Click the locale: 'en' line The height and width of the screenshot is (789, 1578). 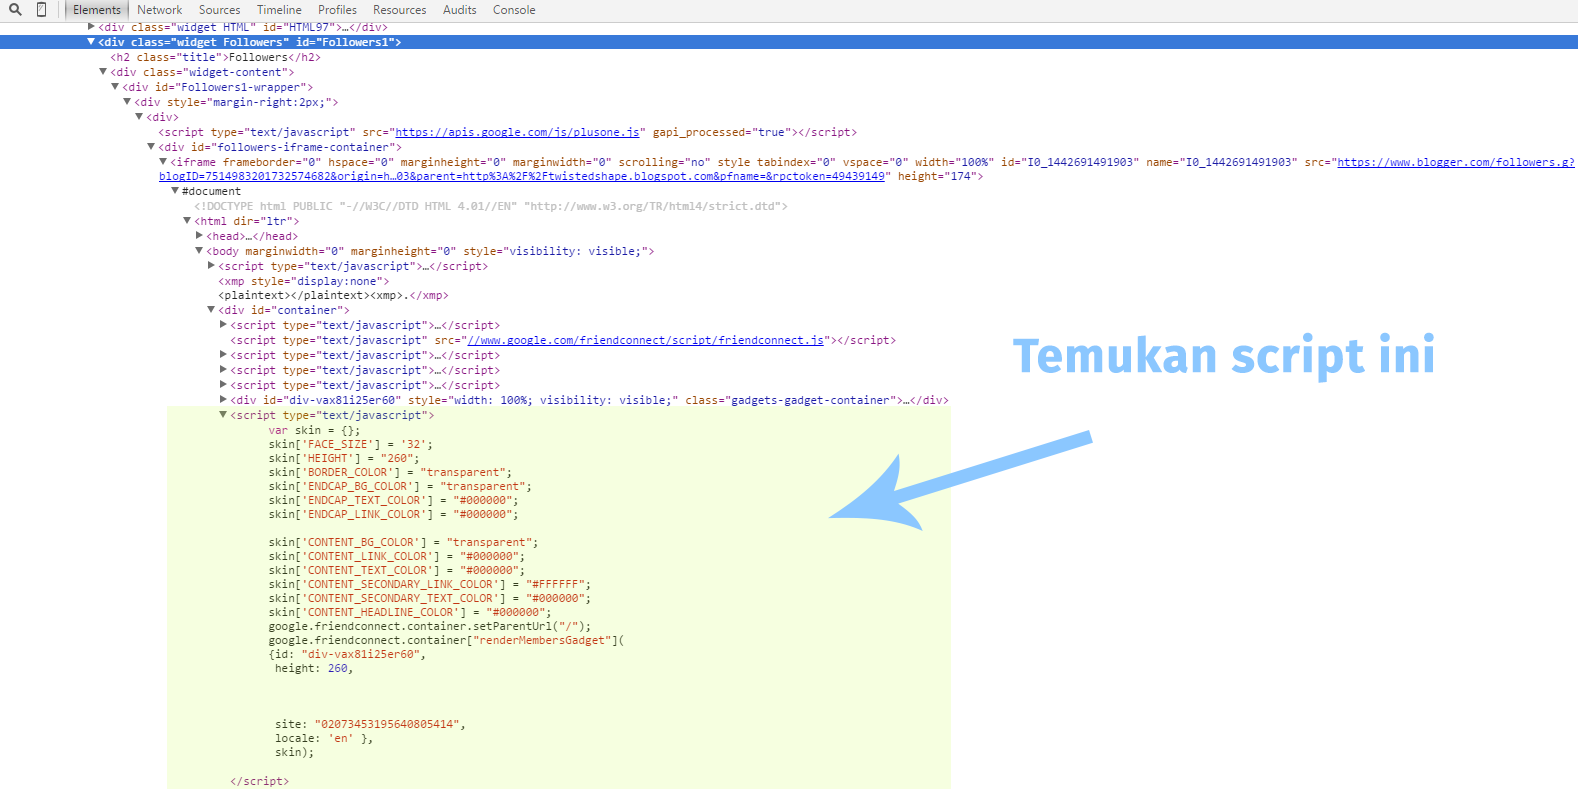[324, 738]
